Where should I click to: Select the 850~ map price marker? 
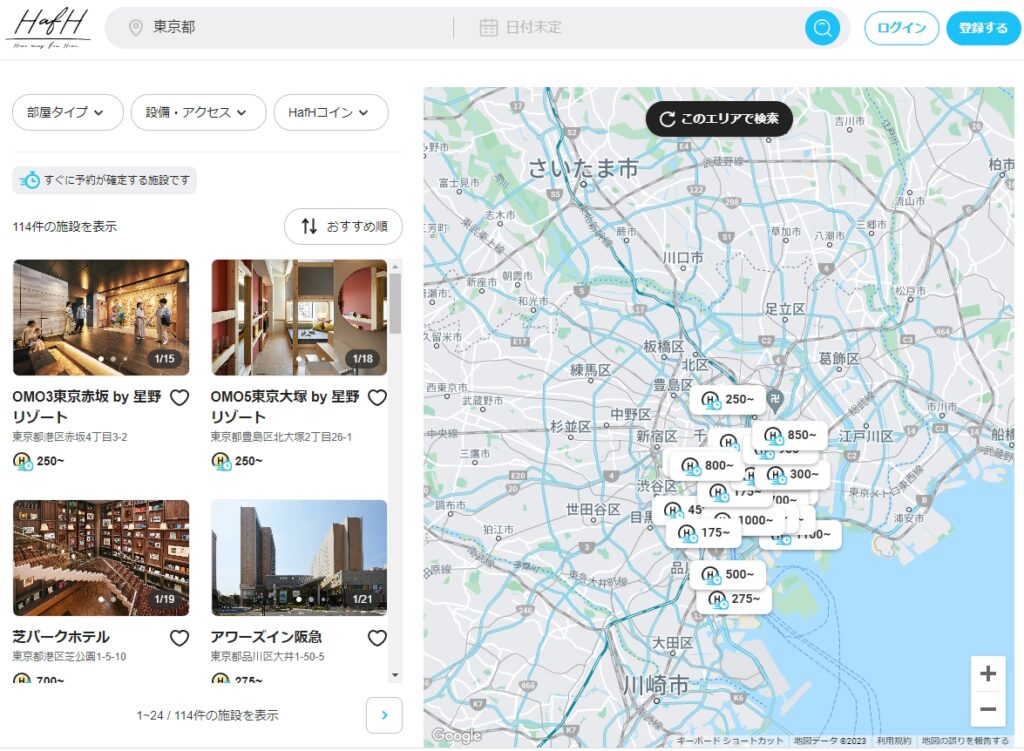791,435
